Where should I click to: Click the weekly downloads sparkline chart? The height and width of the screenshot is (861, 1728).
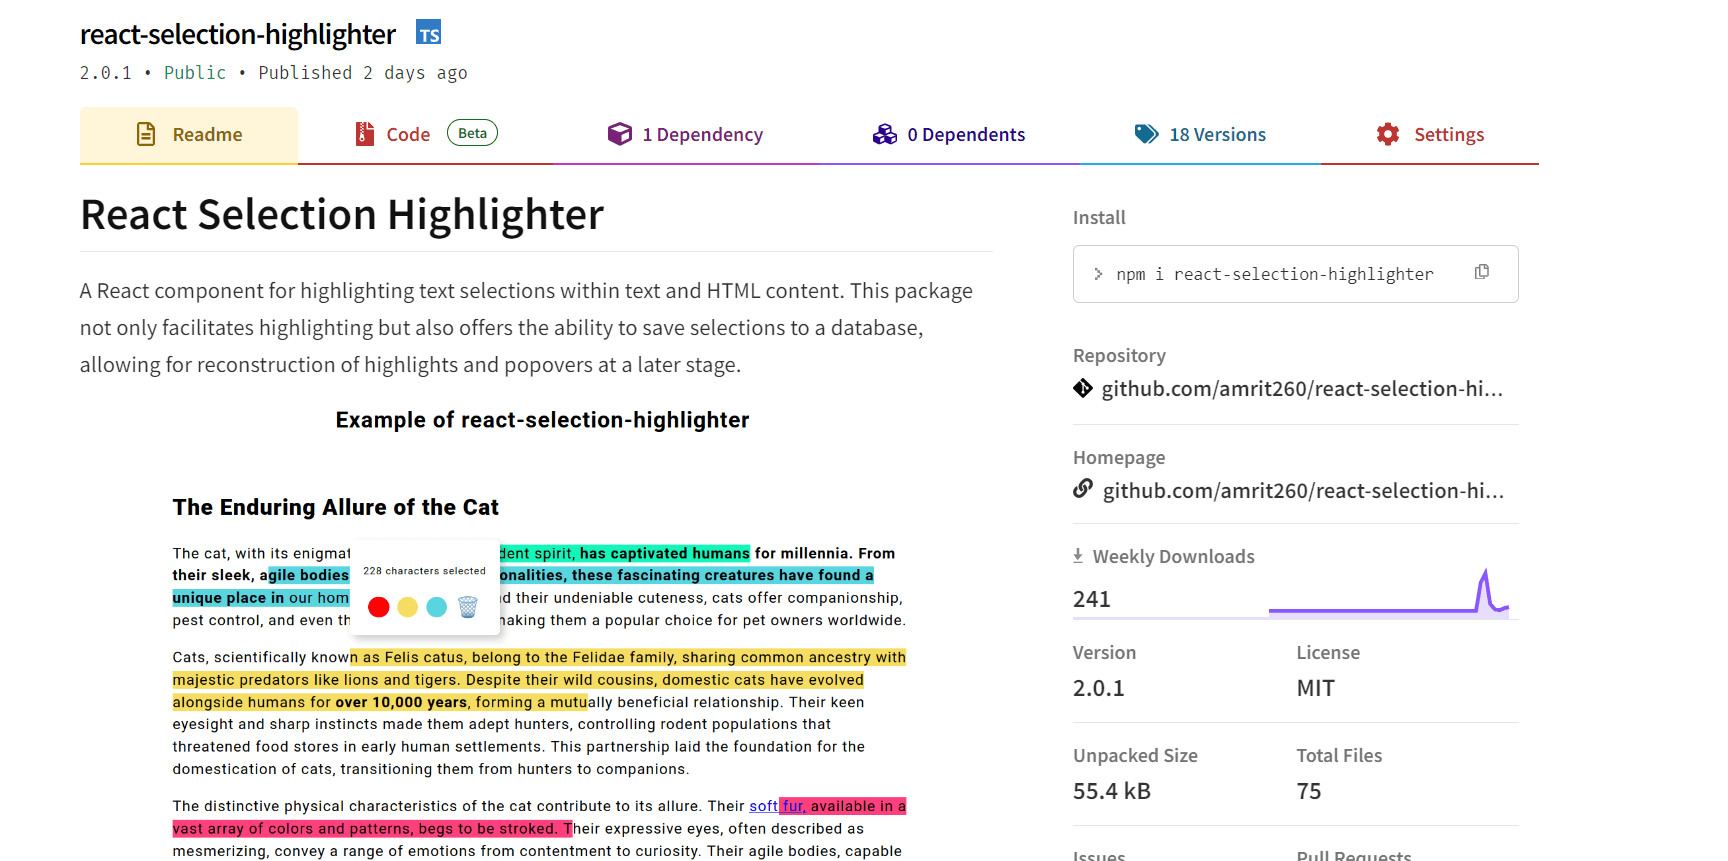click(1388, 595)
